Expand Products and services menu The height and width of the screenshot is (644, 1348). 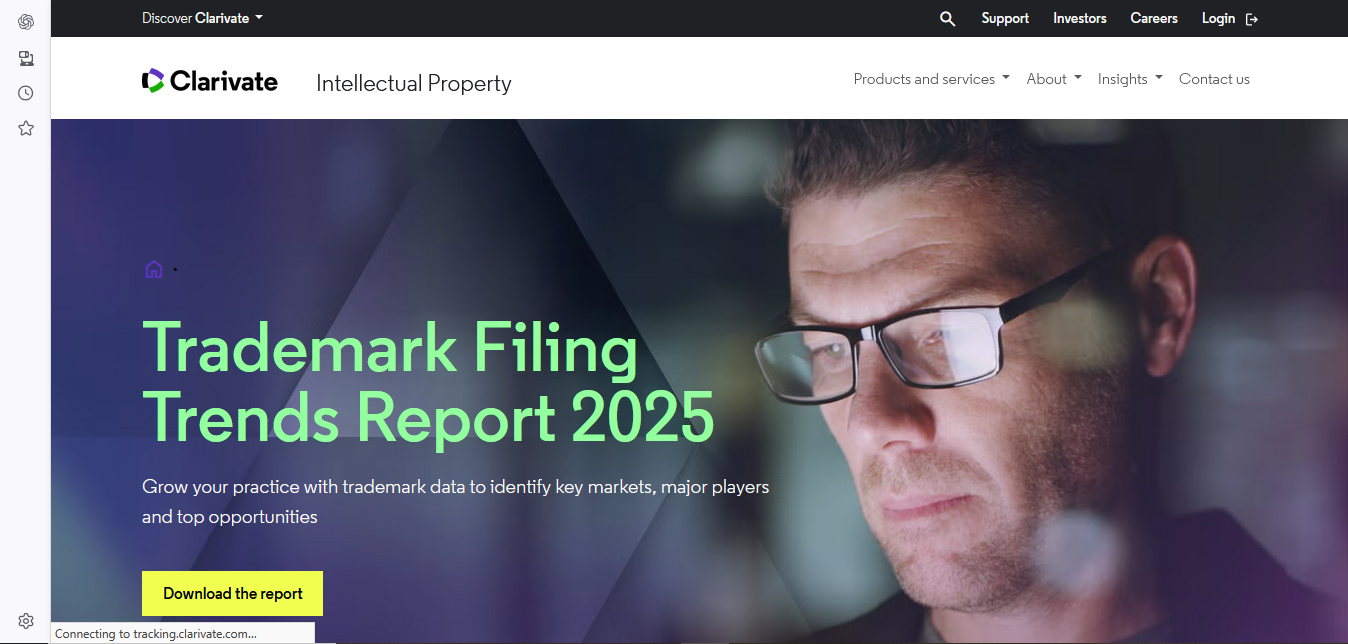[x=932, y=79]
